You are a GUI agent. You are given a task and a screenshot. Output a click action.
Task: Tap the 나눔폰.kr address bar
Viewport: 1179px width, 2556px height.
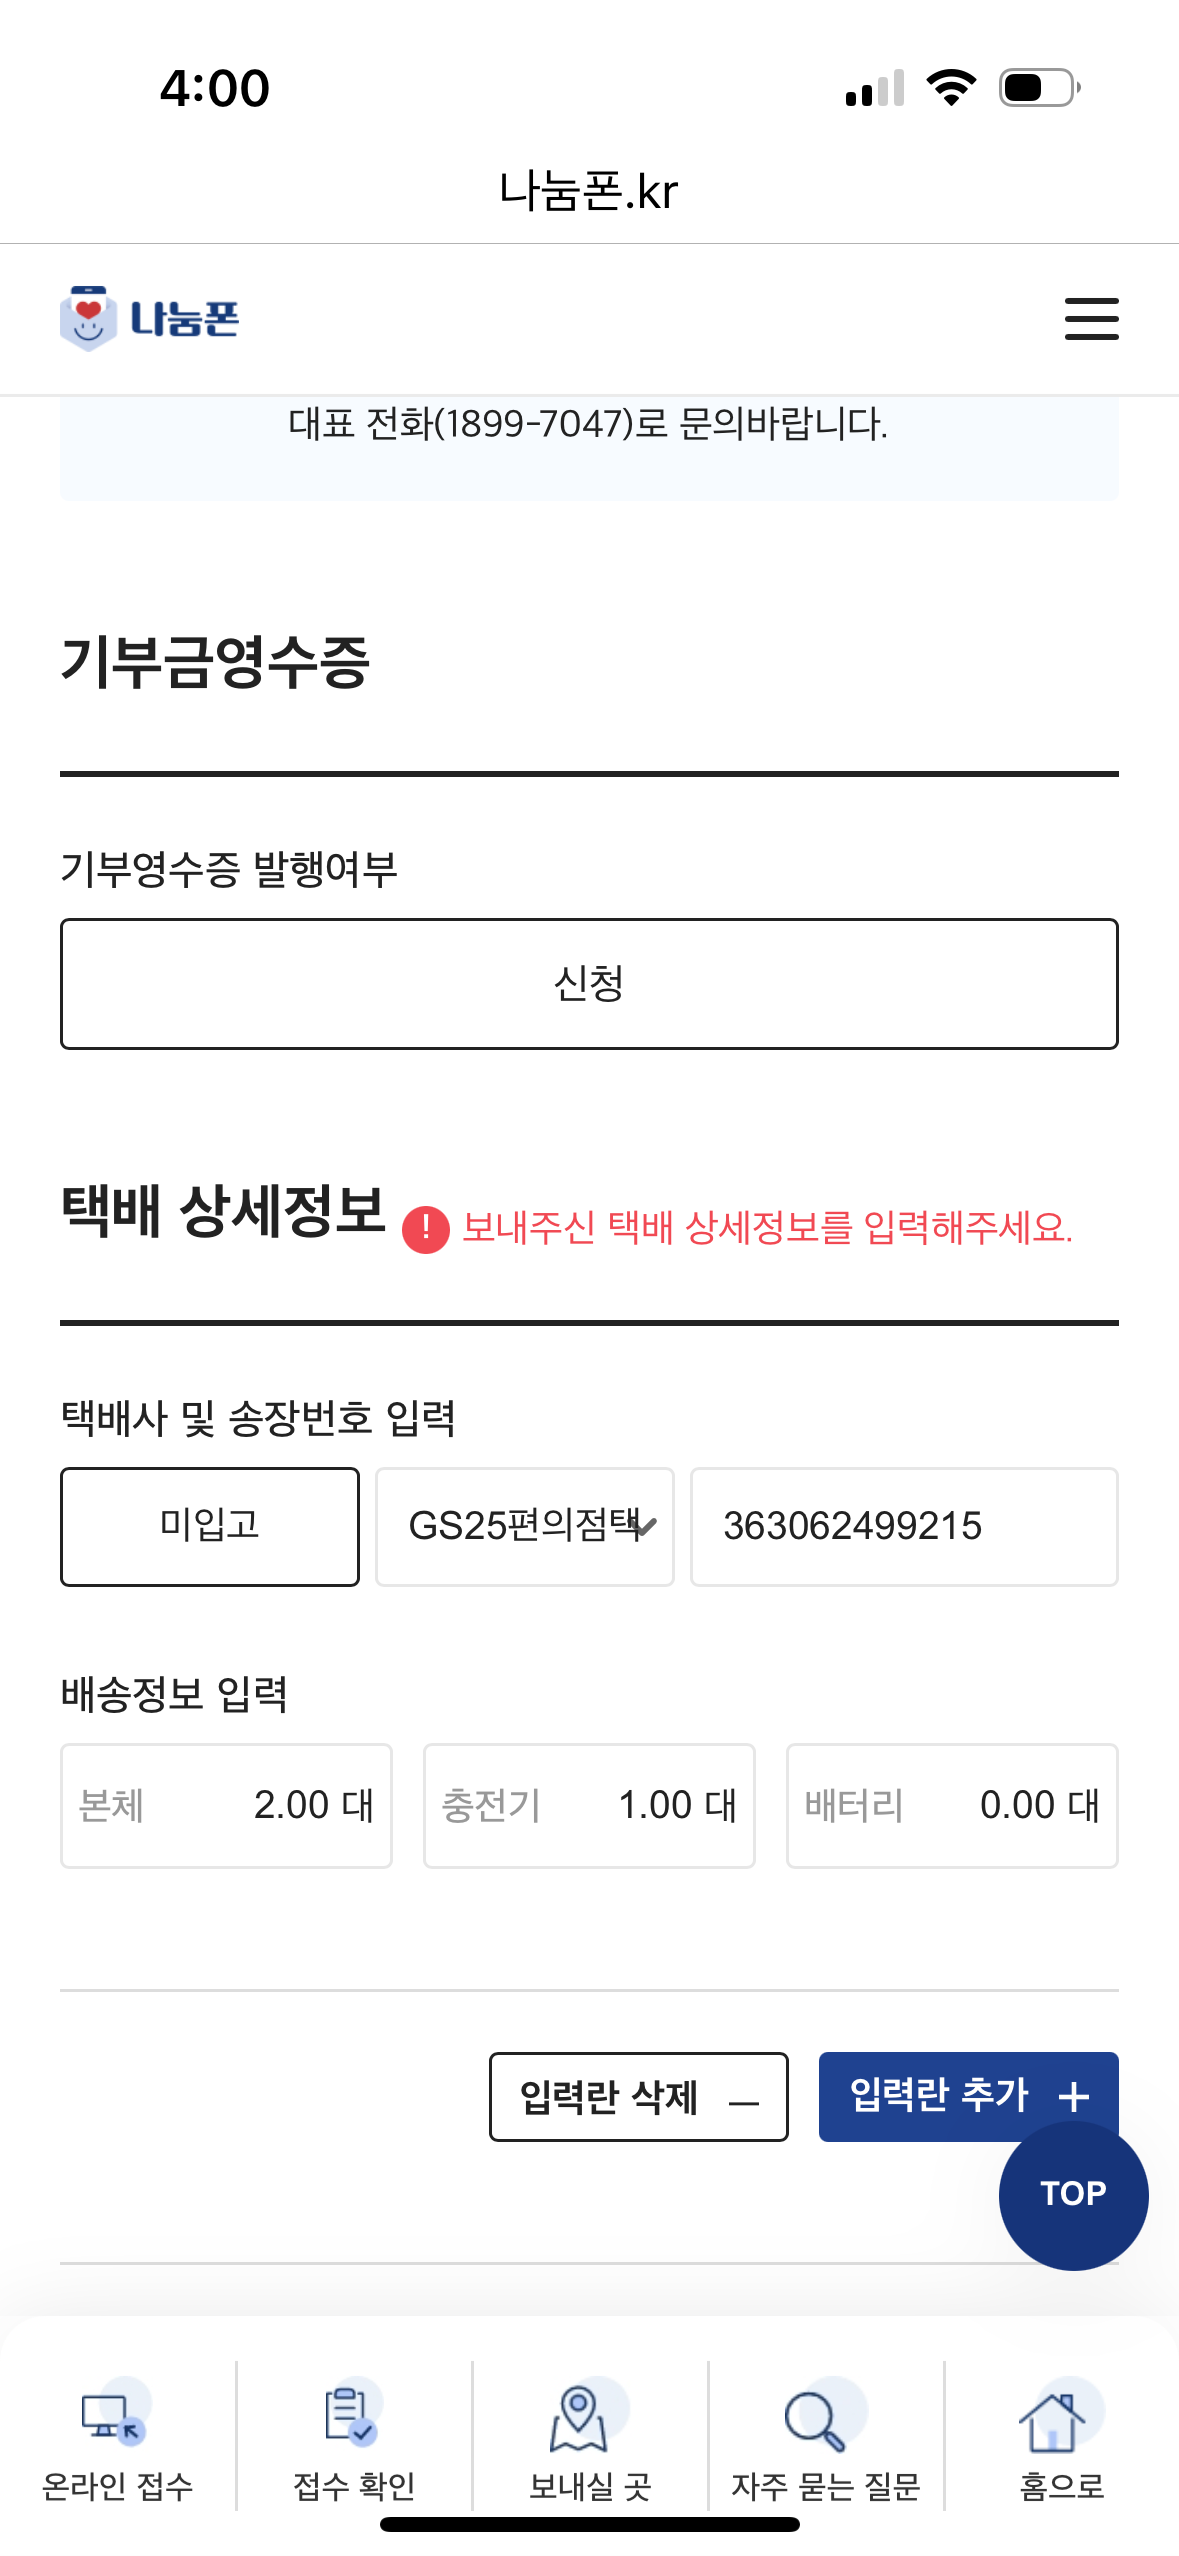(589, 191)
